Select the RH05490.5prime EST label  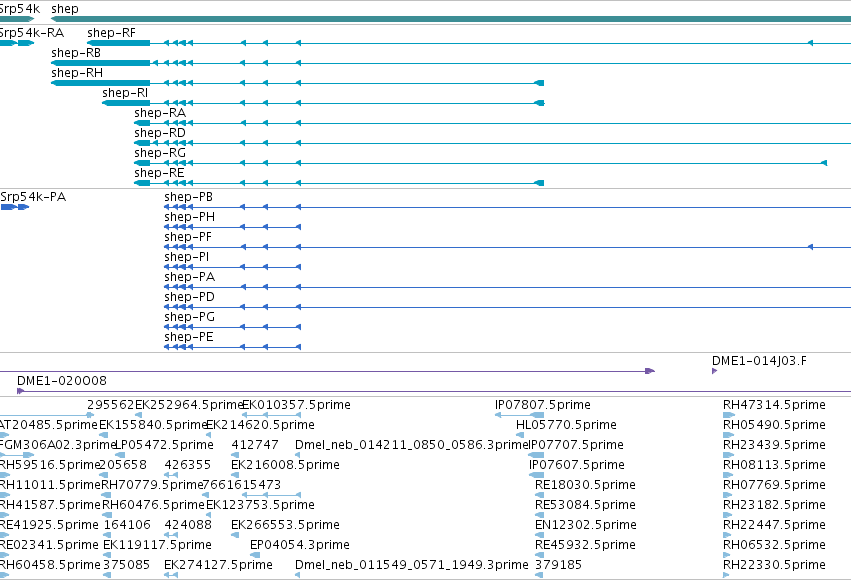(774, 425)
